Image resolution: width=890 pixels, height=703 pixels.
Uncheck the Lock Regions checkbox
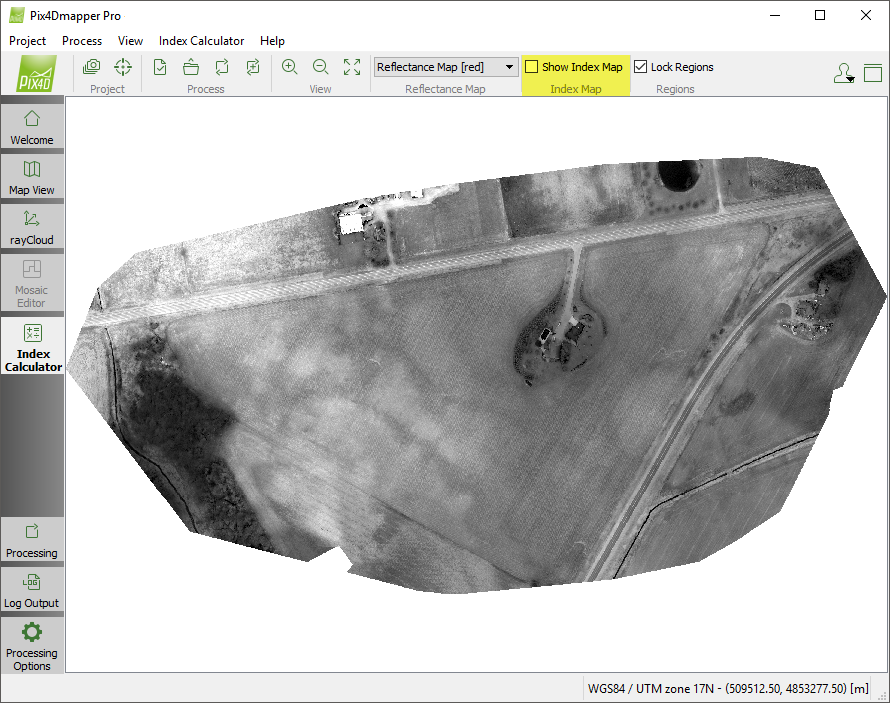pos(641,67)
